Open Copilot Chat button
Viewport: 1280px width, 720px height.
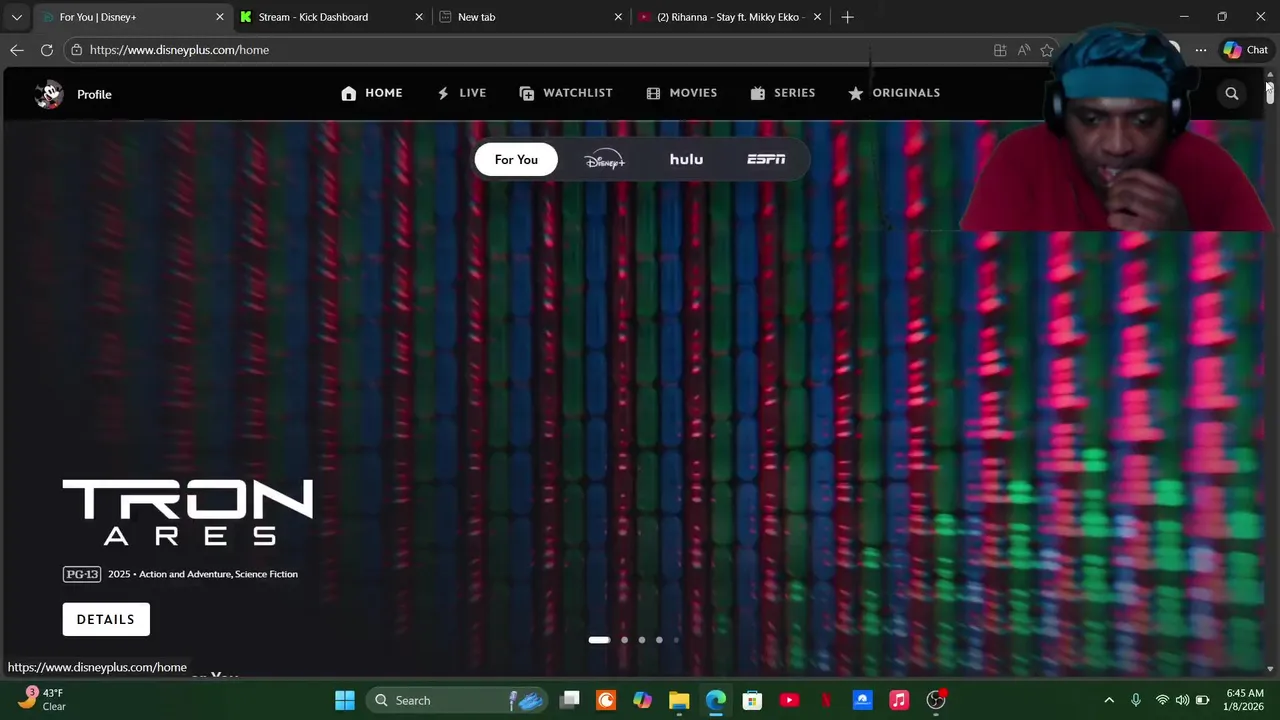(x=1246, y=50)
